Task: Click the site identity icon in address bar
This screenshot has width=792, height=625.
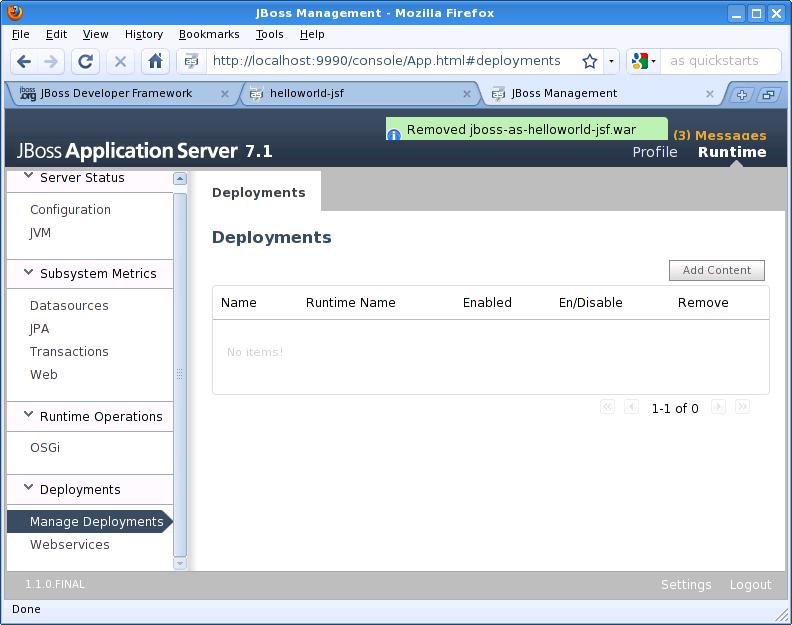Action: 191,62
